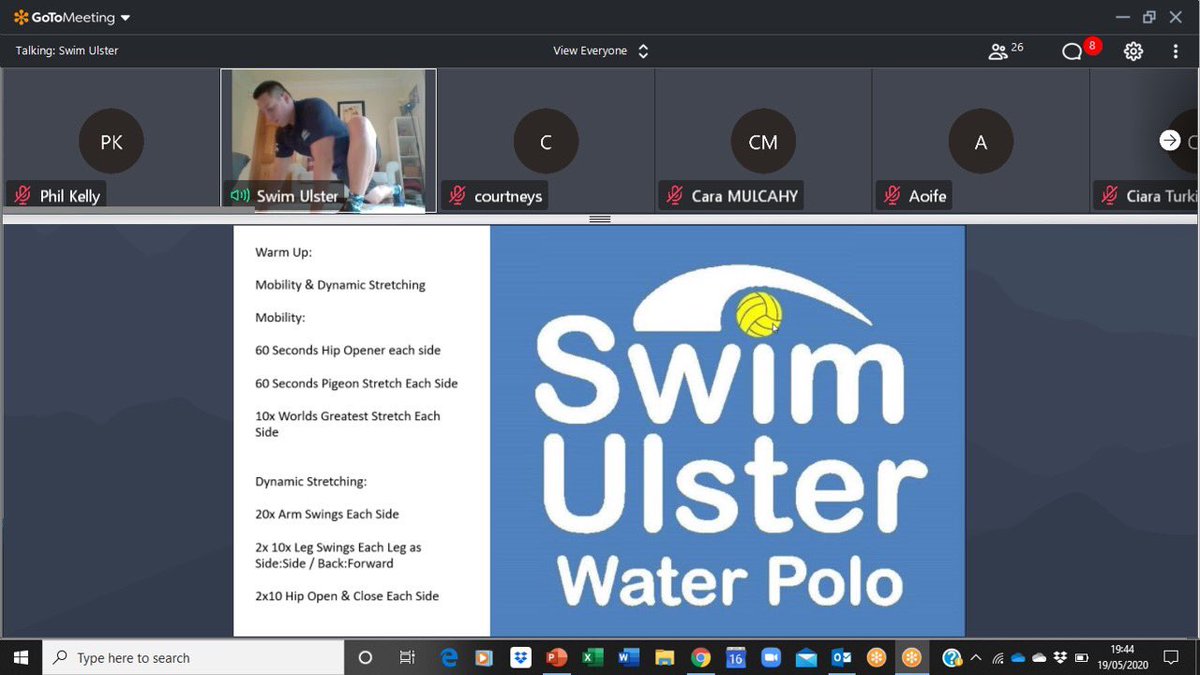The width and height of the screenshot is (1200, 675).
Task: Switch to PowerPoint on the taskbar
Action: pyautogui.click(x=557, y=657)
